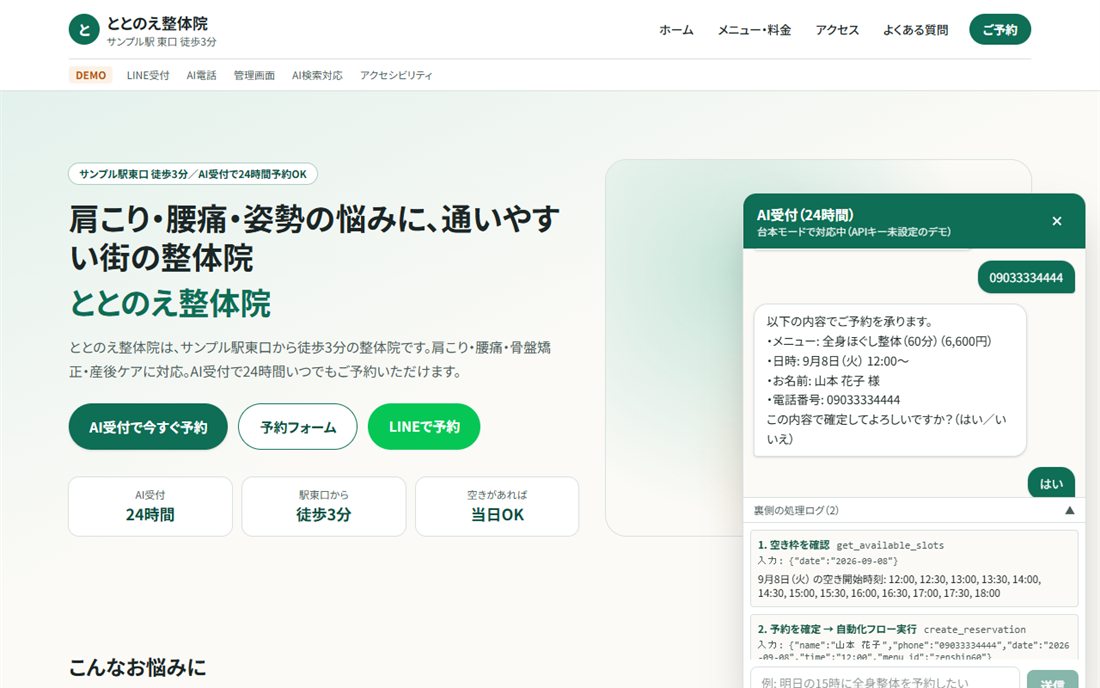Open the ホーム nav item
The image size is (1100, 688).
[676, 29]
